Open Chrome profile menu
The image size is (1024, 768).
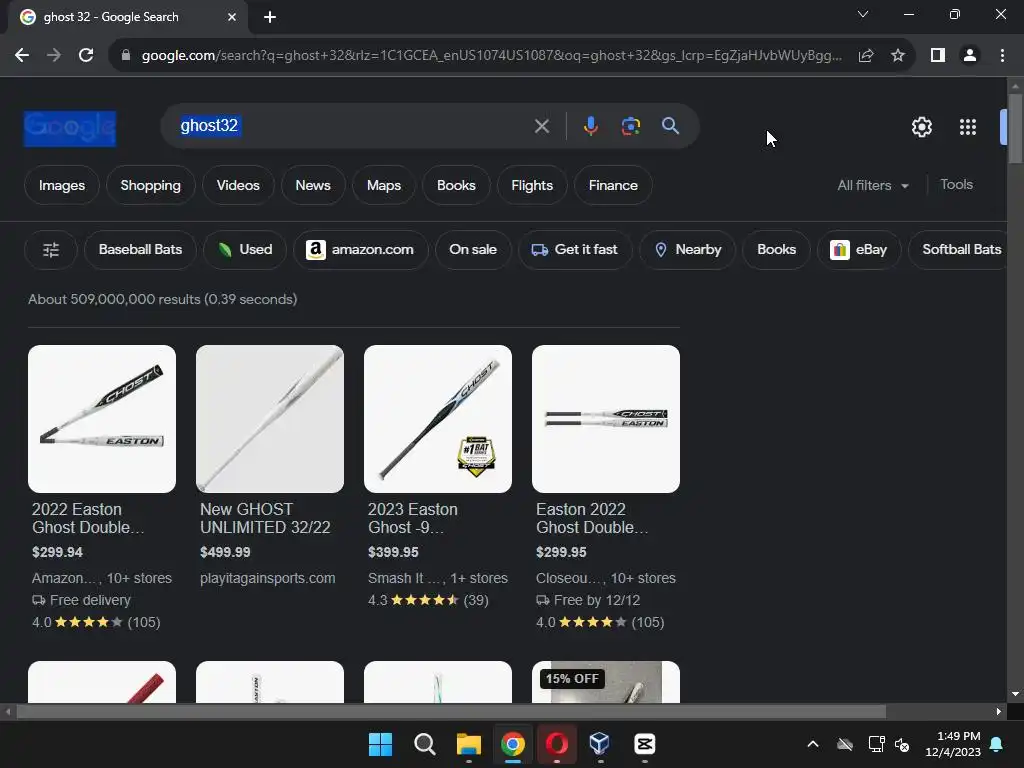click(970, 56)
